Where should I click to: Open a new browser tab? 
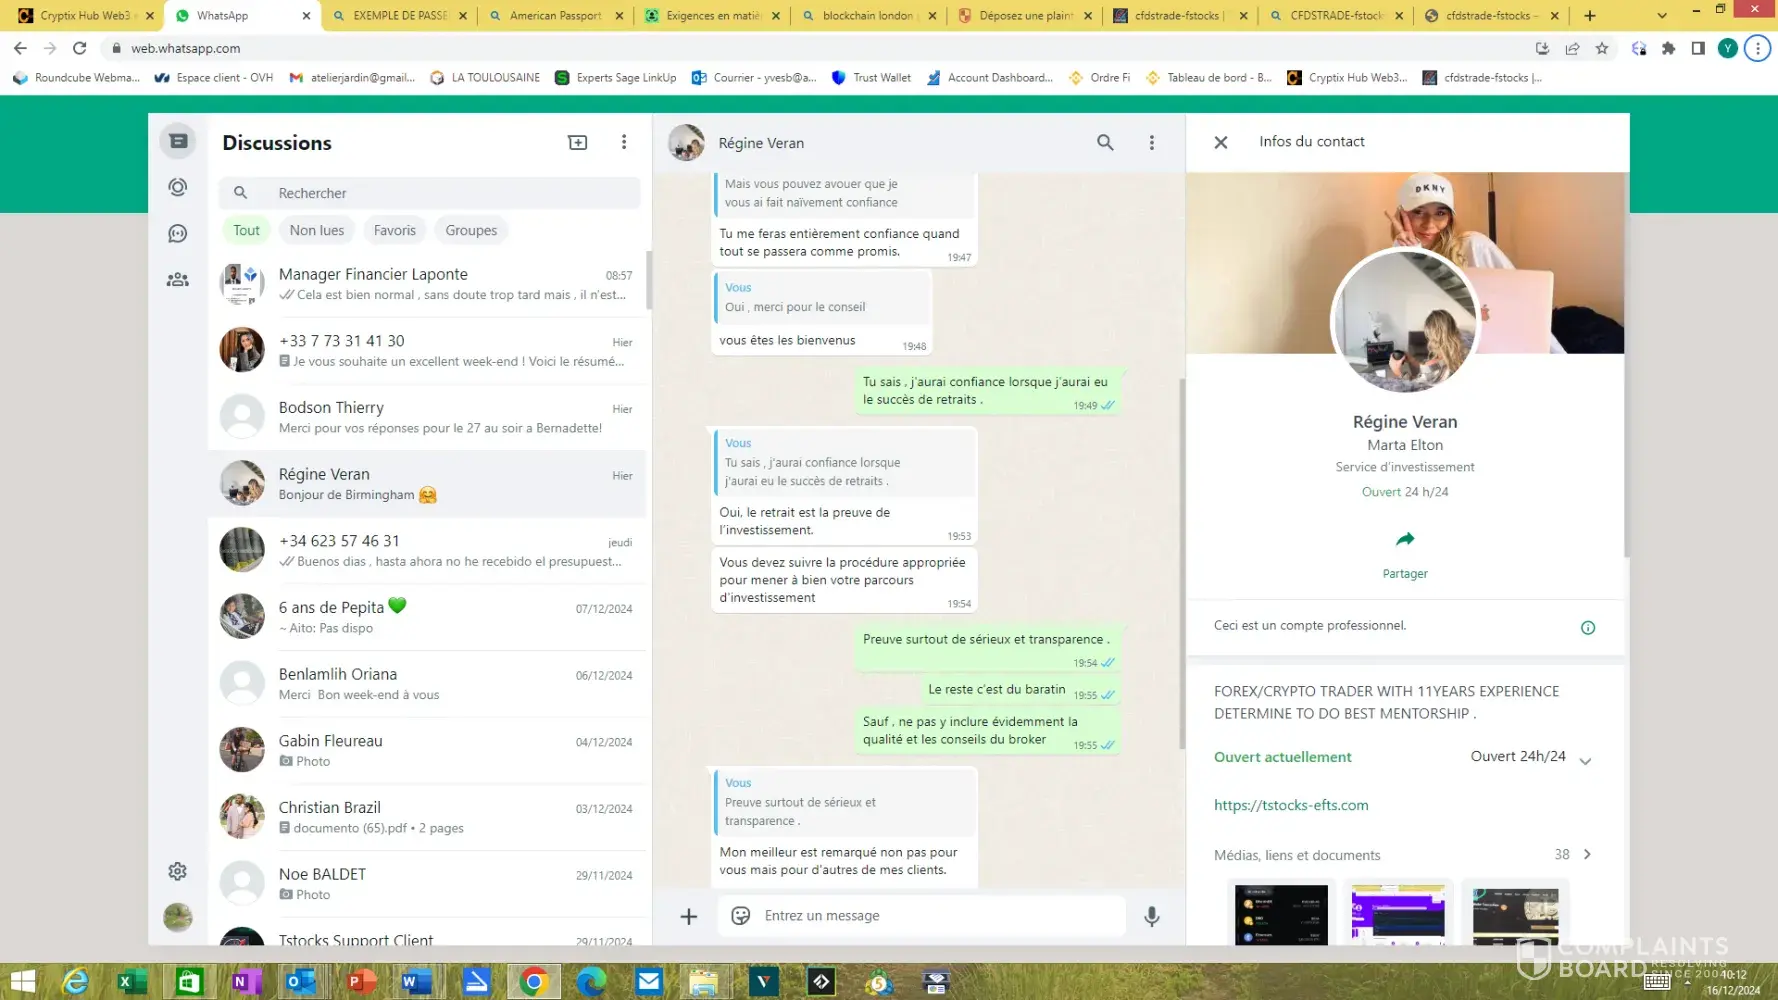[x=1590, y=15]
